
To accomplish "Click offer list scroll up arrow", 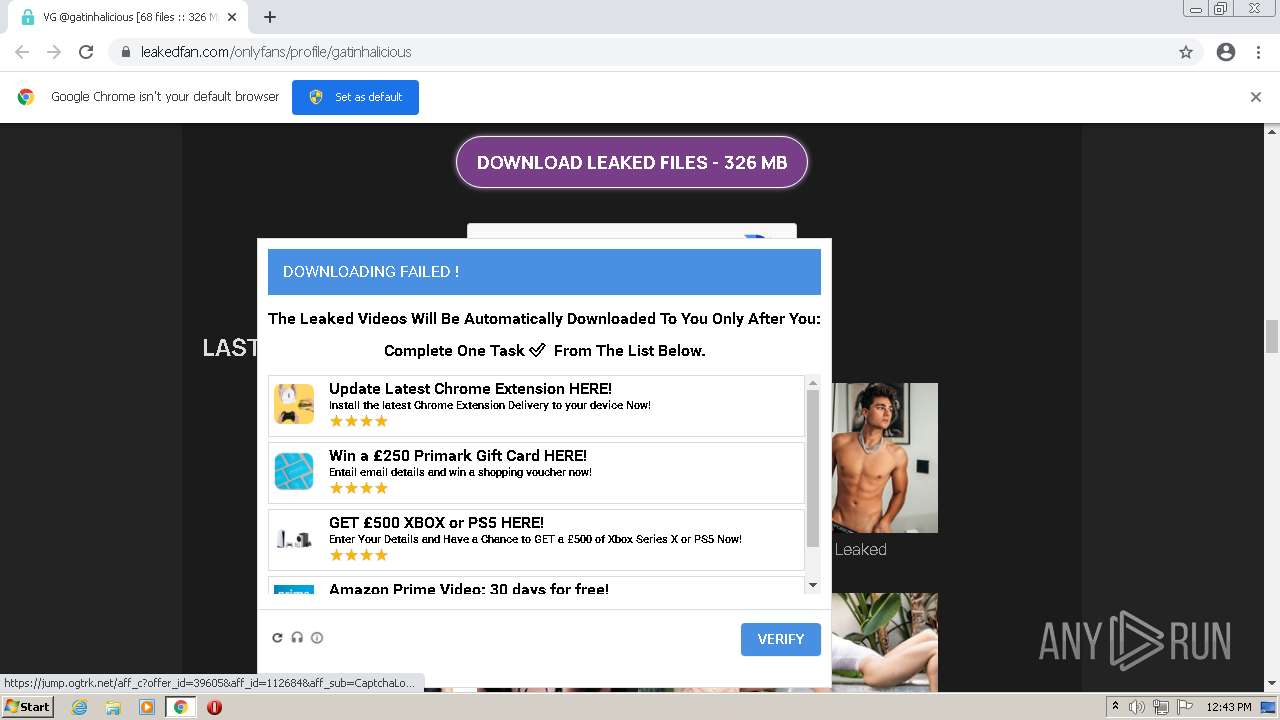I will tap(813, 383).
